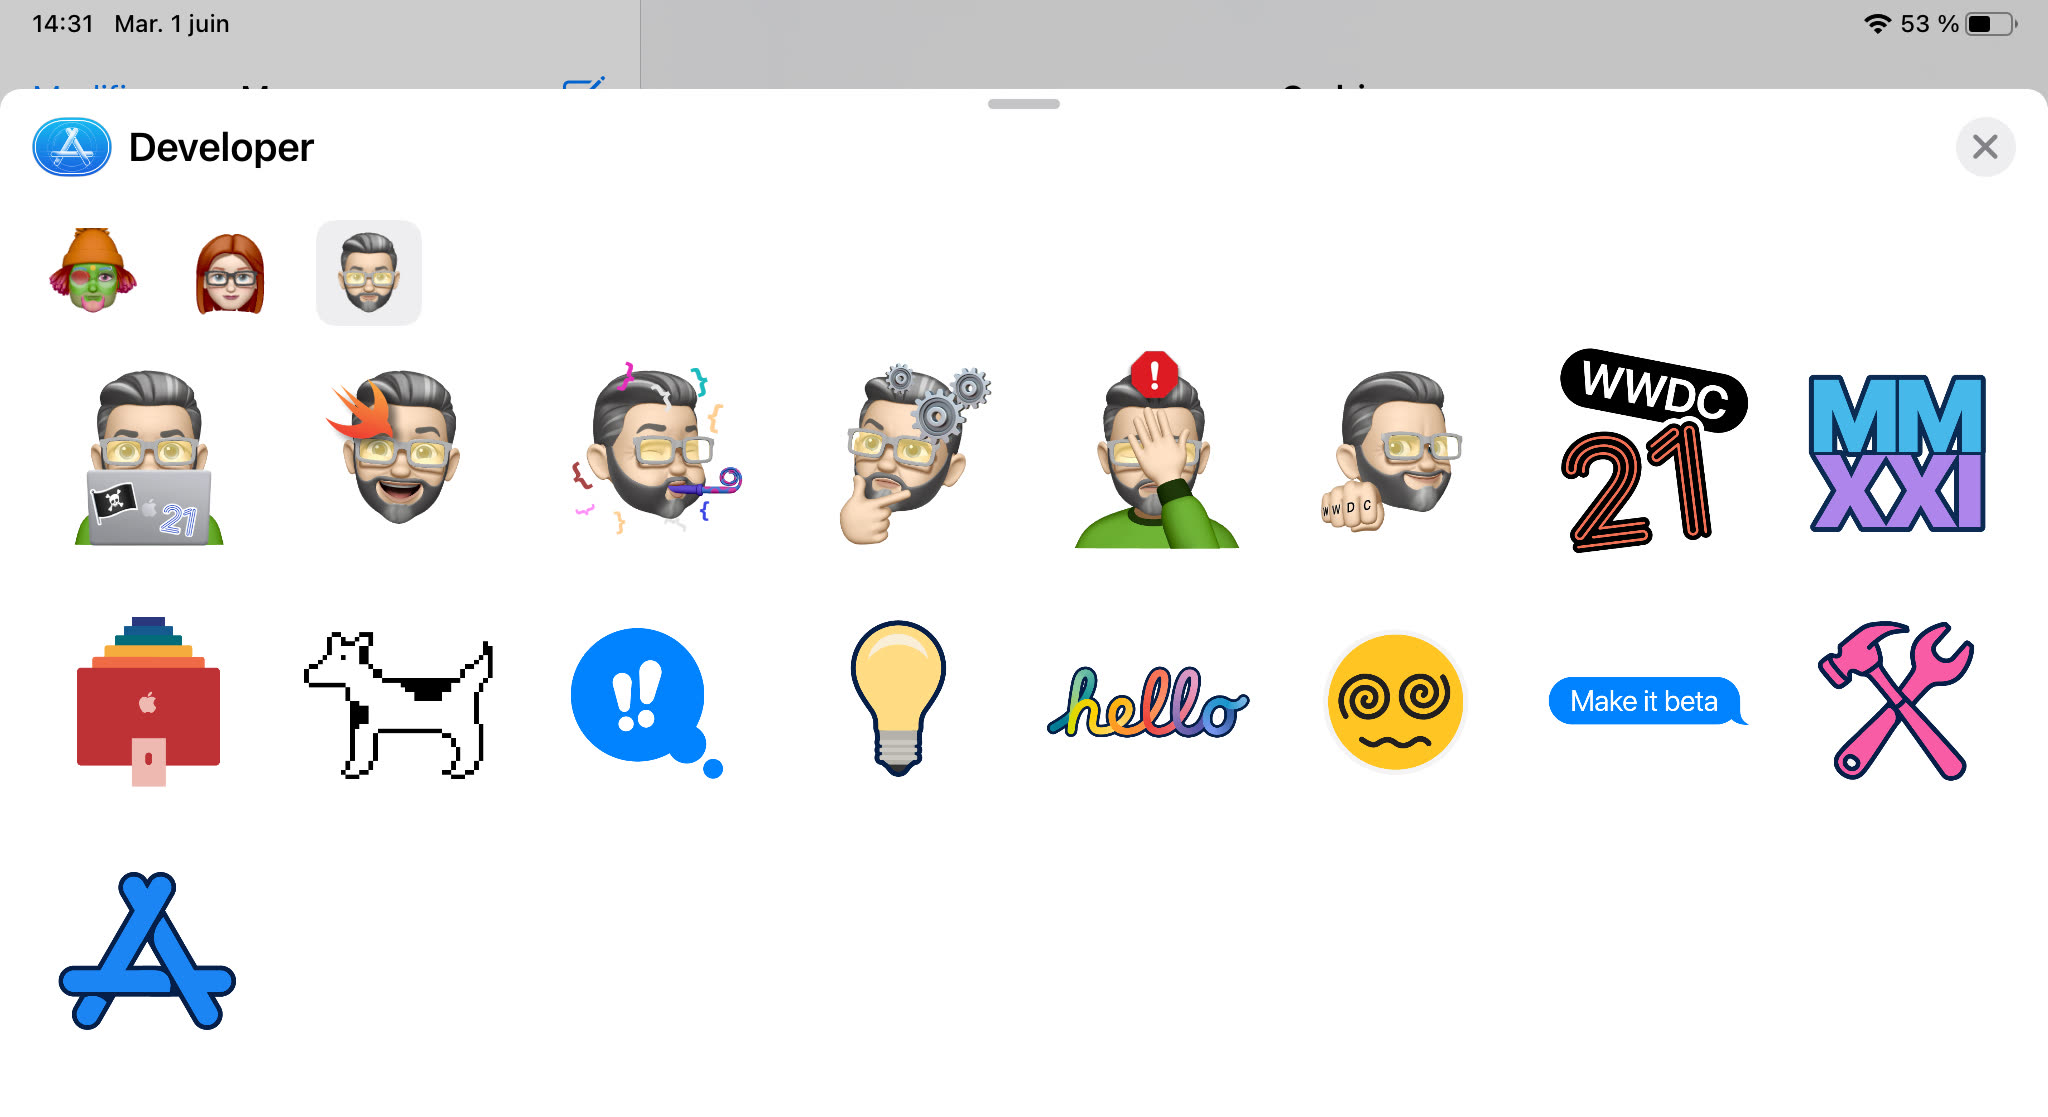
Task: Select the blue App Store logo sticker
Action: [147, 952]
